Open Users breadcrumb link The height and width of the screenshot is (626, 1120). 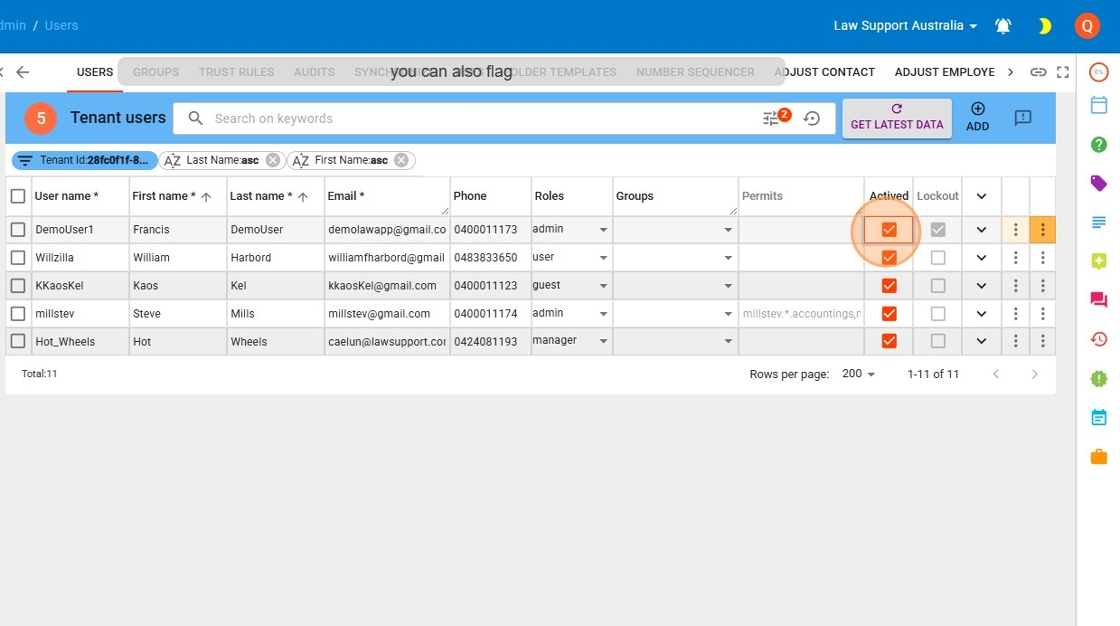coord(61,26)
